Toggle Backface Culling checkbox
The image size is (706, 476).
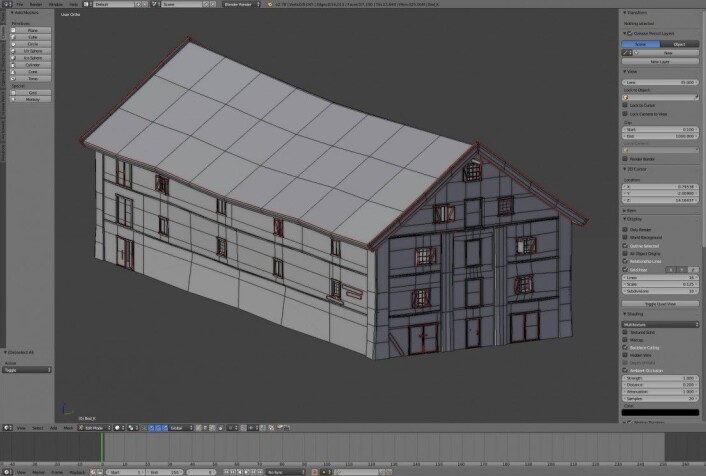pyautogui.click(x=625, y=347)
